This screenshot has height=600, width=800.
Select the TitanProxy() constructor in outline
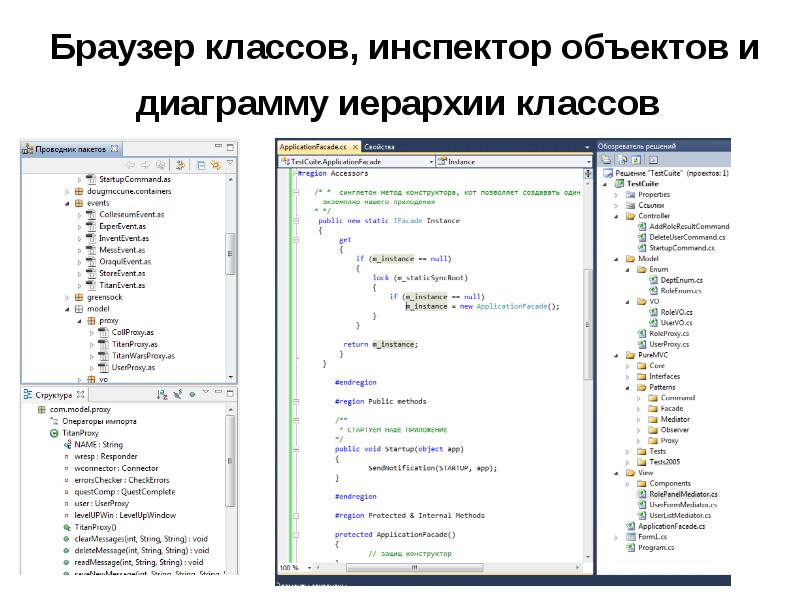coord(95,527)
